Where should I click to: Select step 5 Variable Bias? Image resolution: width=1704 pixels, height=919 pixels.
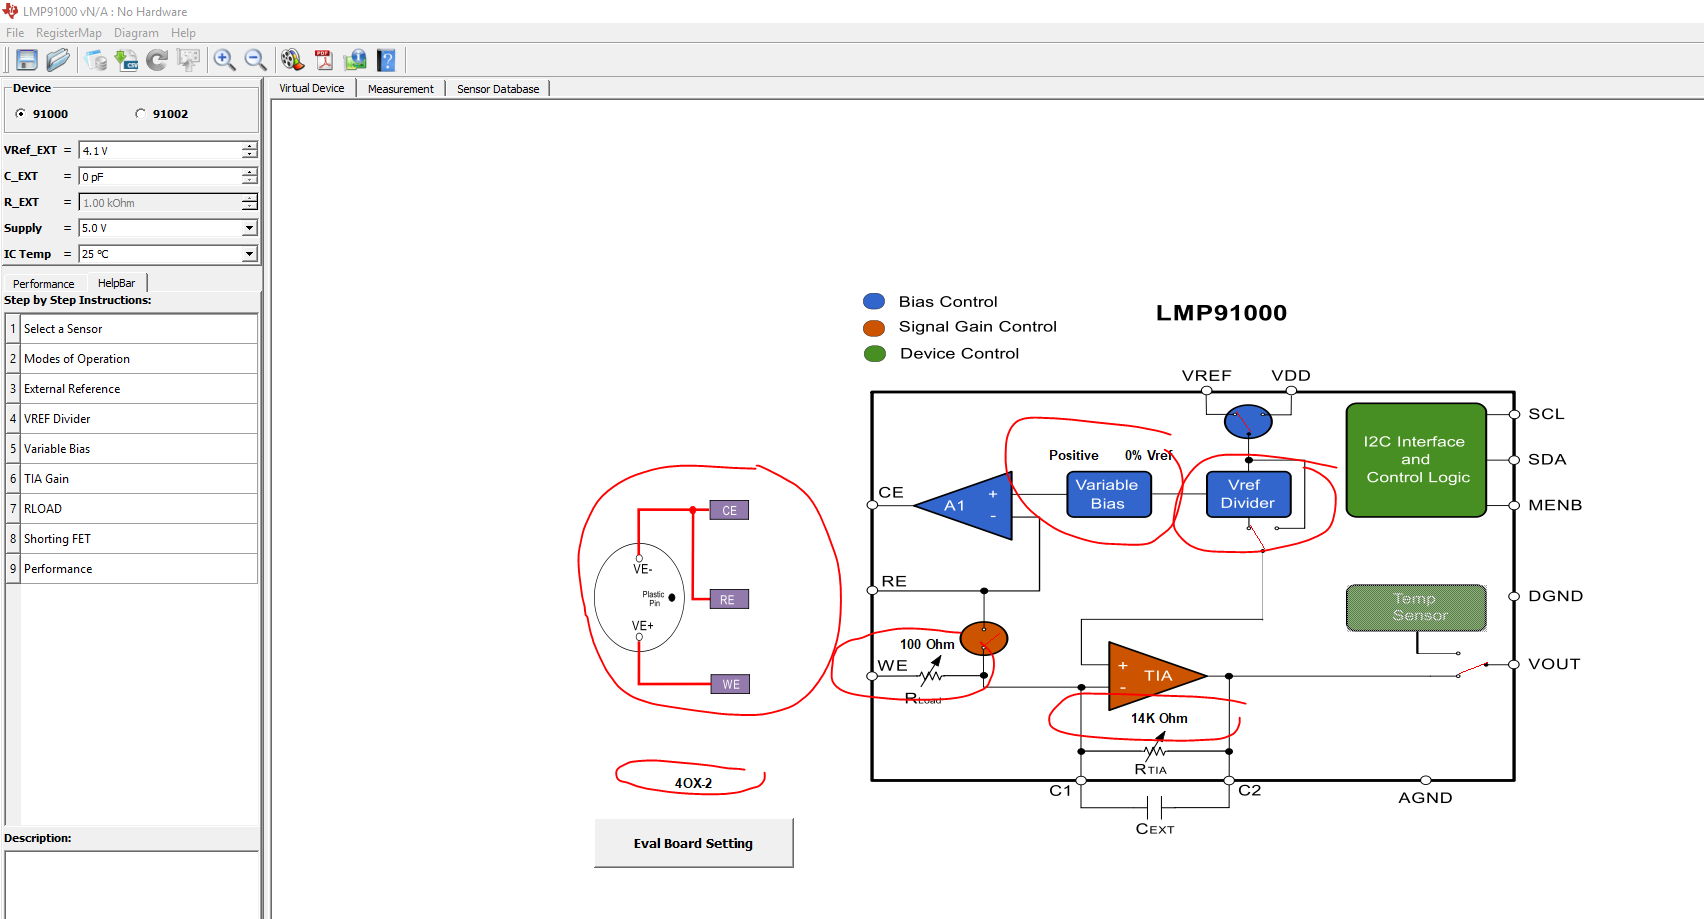(131, 449)
